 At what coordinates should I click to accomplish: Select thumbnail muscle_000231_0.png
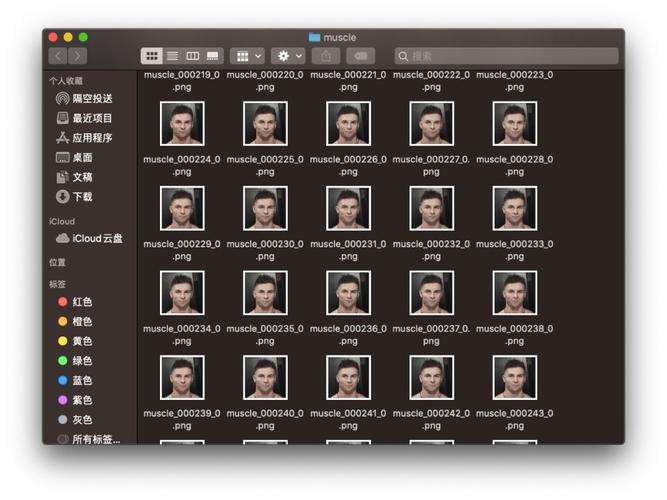click(x=348, y=208)
